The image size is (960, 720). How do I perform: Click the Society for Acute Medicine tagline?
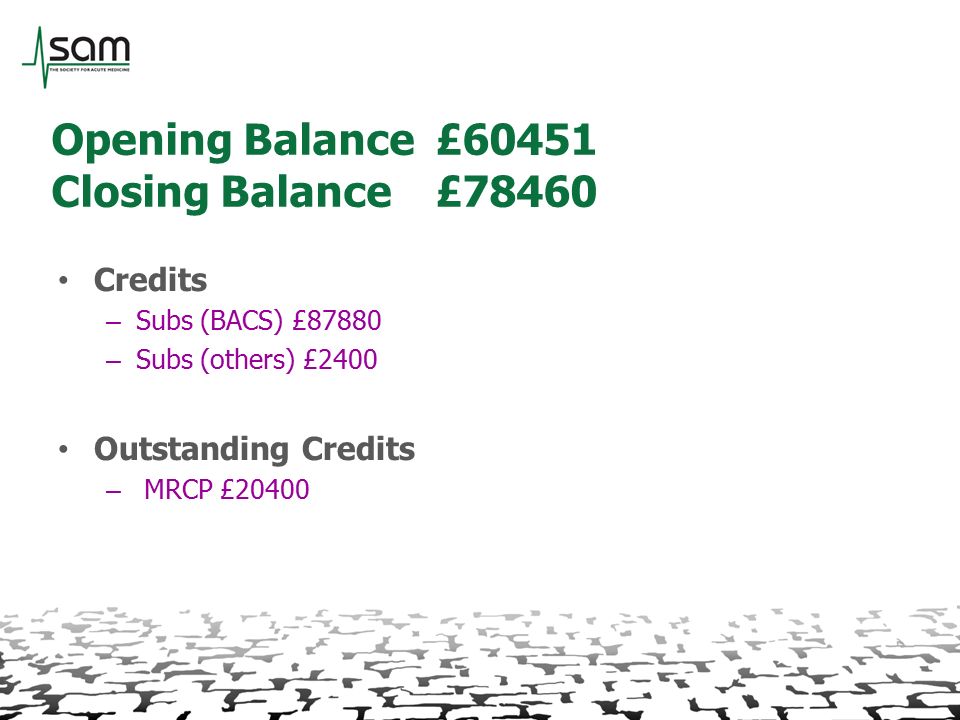click(x=89, y=70)
